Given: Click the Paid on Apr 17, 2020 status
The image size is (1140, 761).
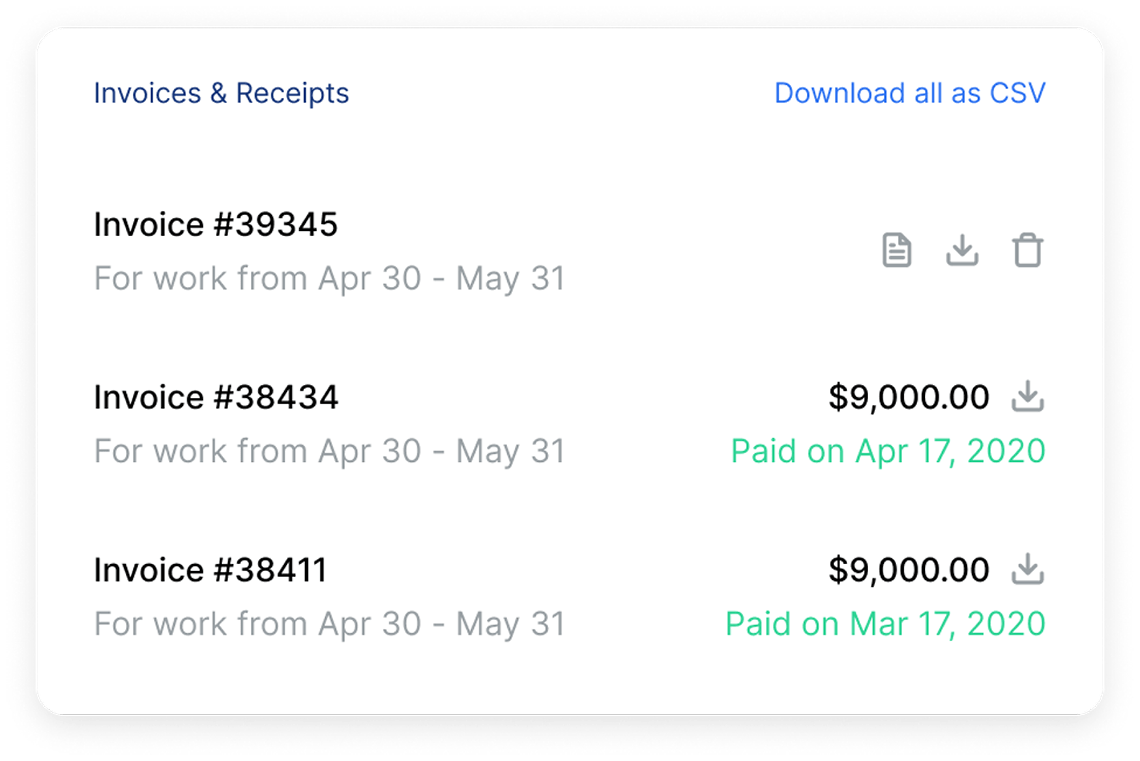Looking at the screenshot, I should (x=886, y=451).
